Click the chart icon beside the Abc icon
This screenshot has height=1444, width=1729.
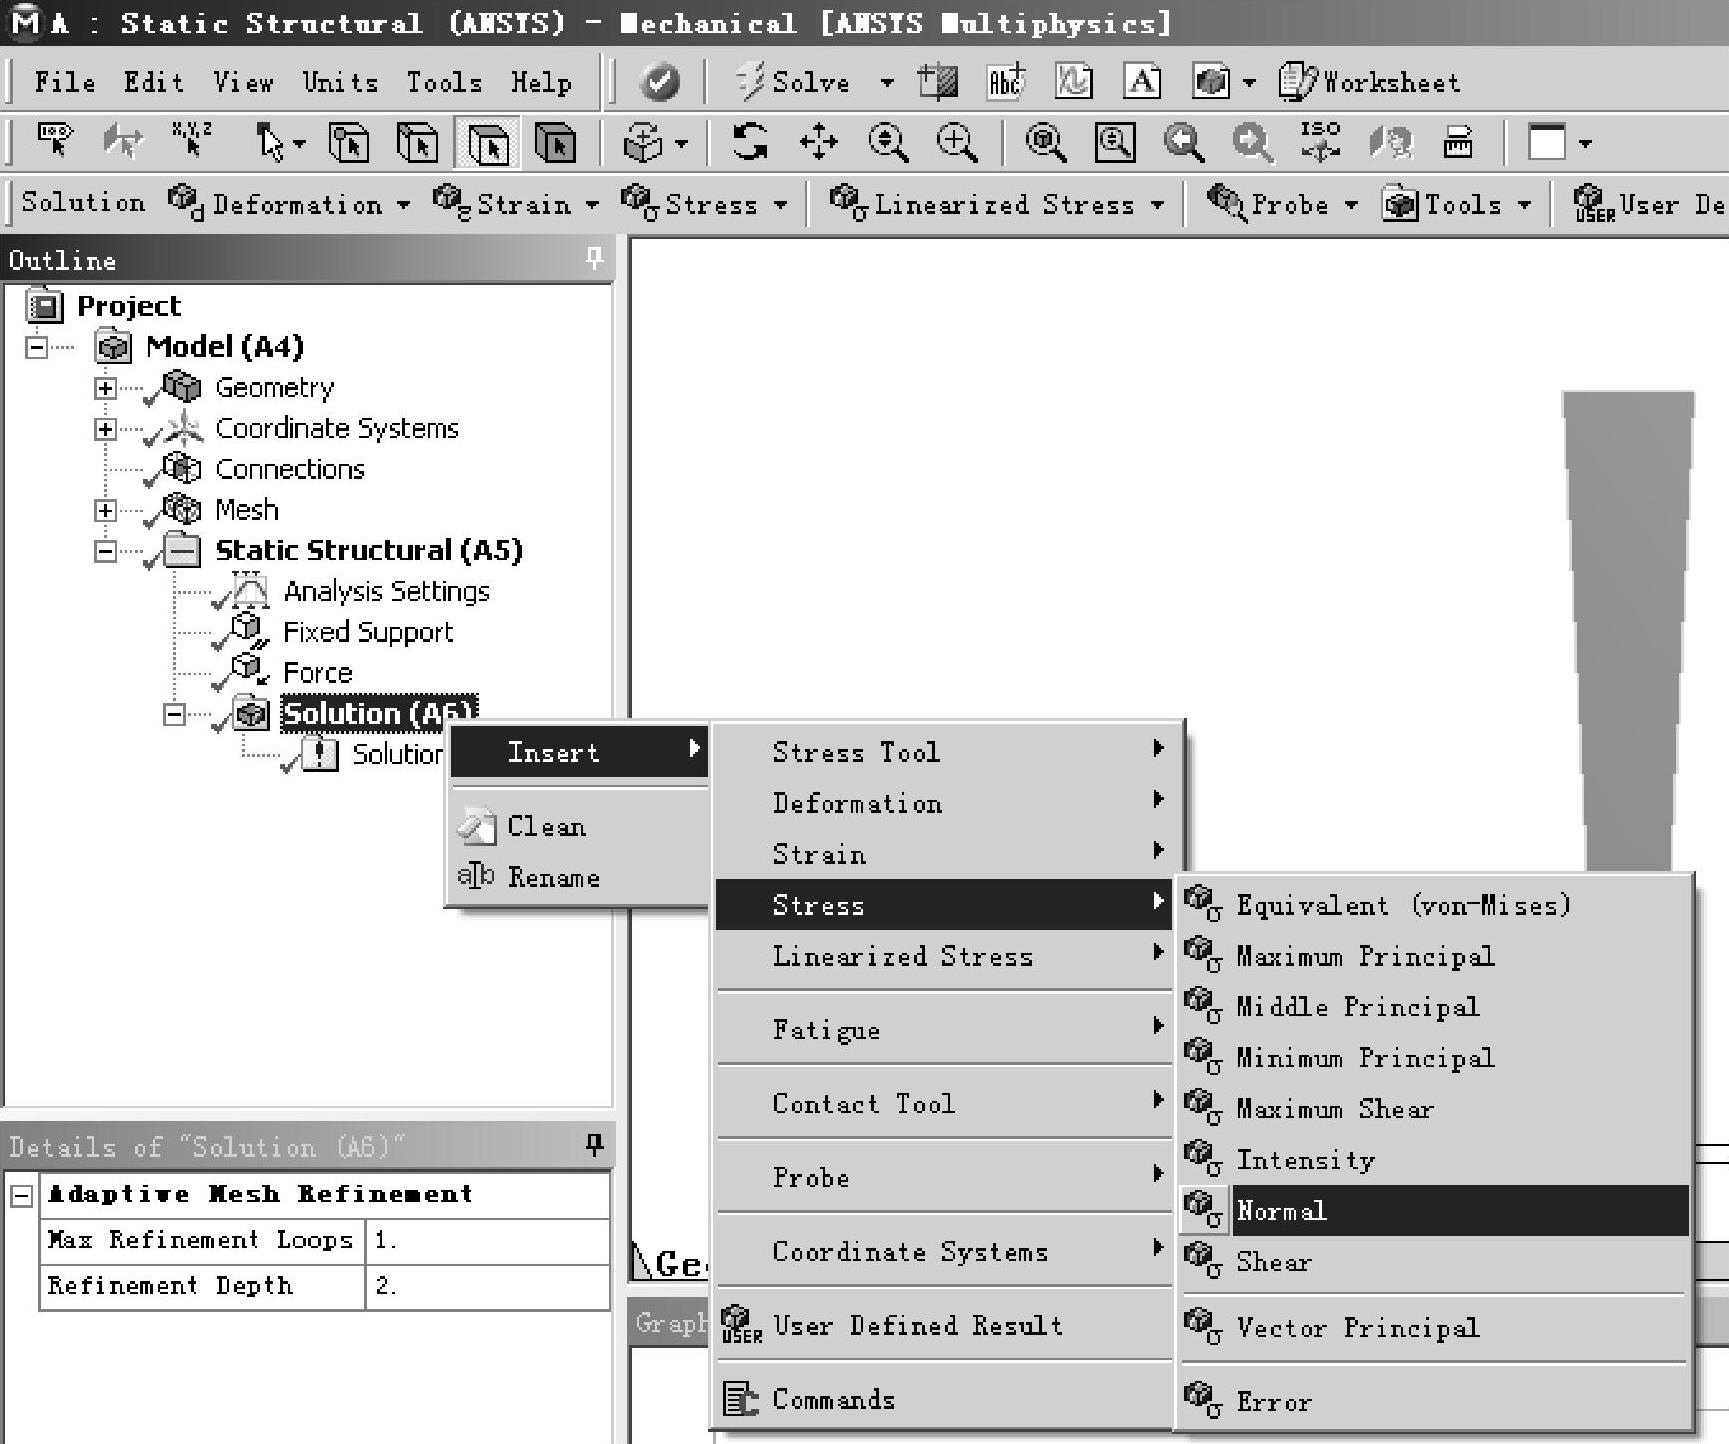tap(1073, 82)
